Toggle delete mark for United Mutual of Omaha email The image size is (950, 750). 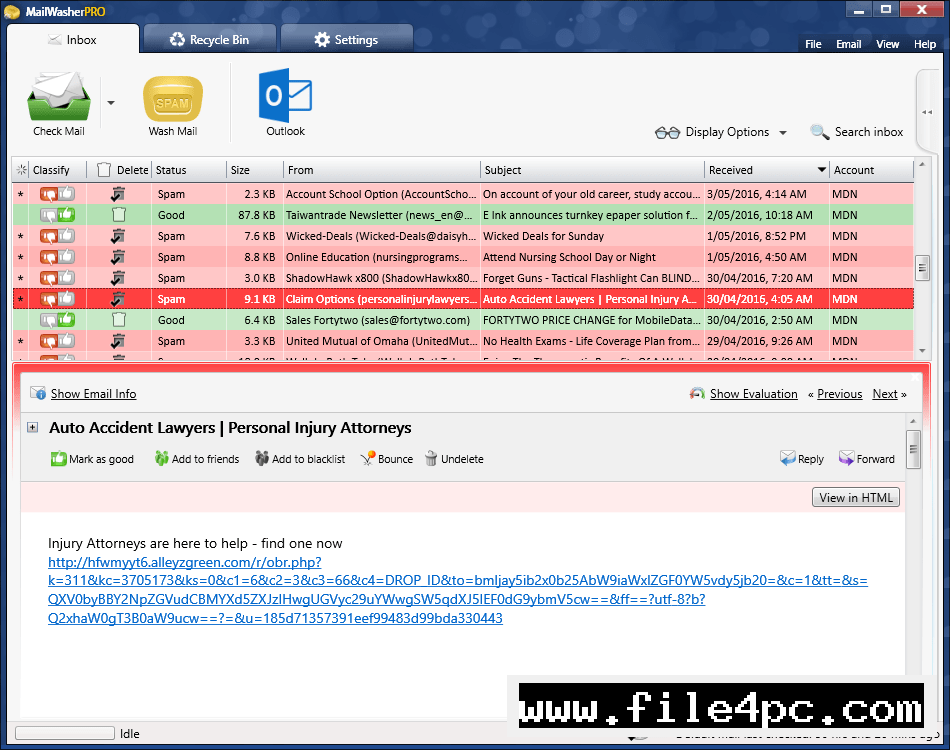pyautogui.click(x=118, y=341)
